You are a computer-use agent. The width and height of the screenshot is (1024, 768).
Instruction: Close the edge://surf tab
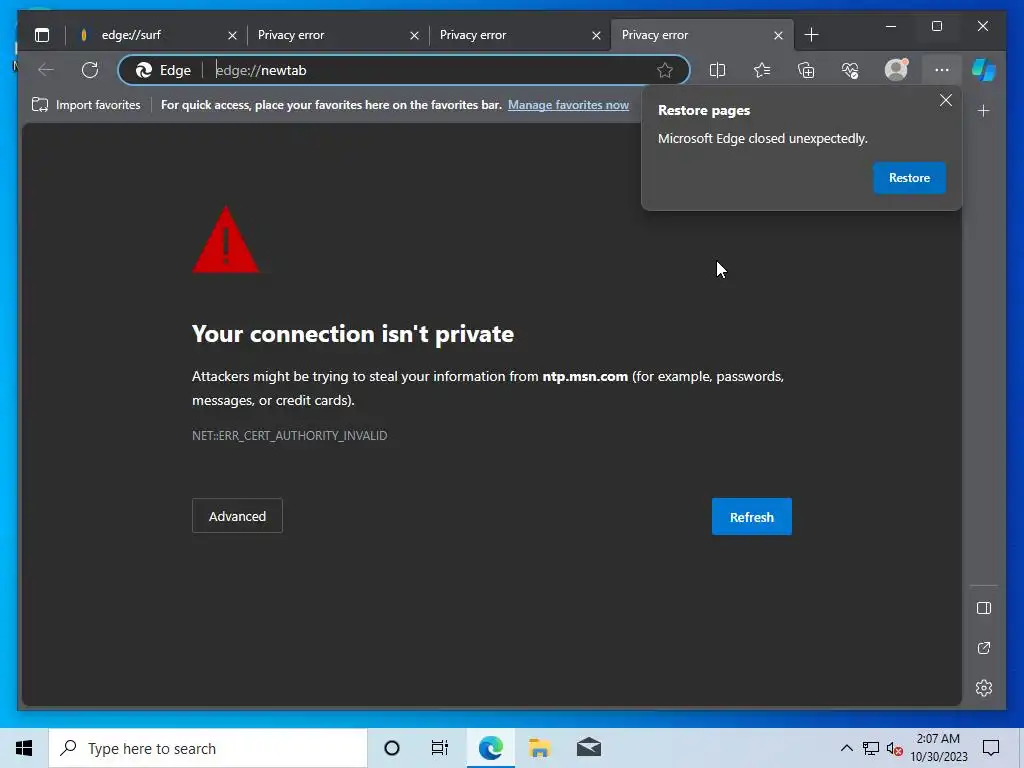[232, 35]
